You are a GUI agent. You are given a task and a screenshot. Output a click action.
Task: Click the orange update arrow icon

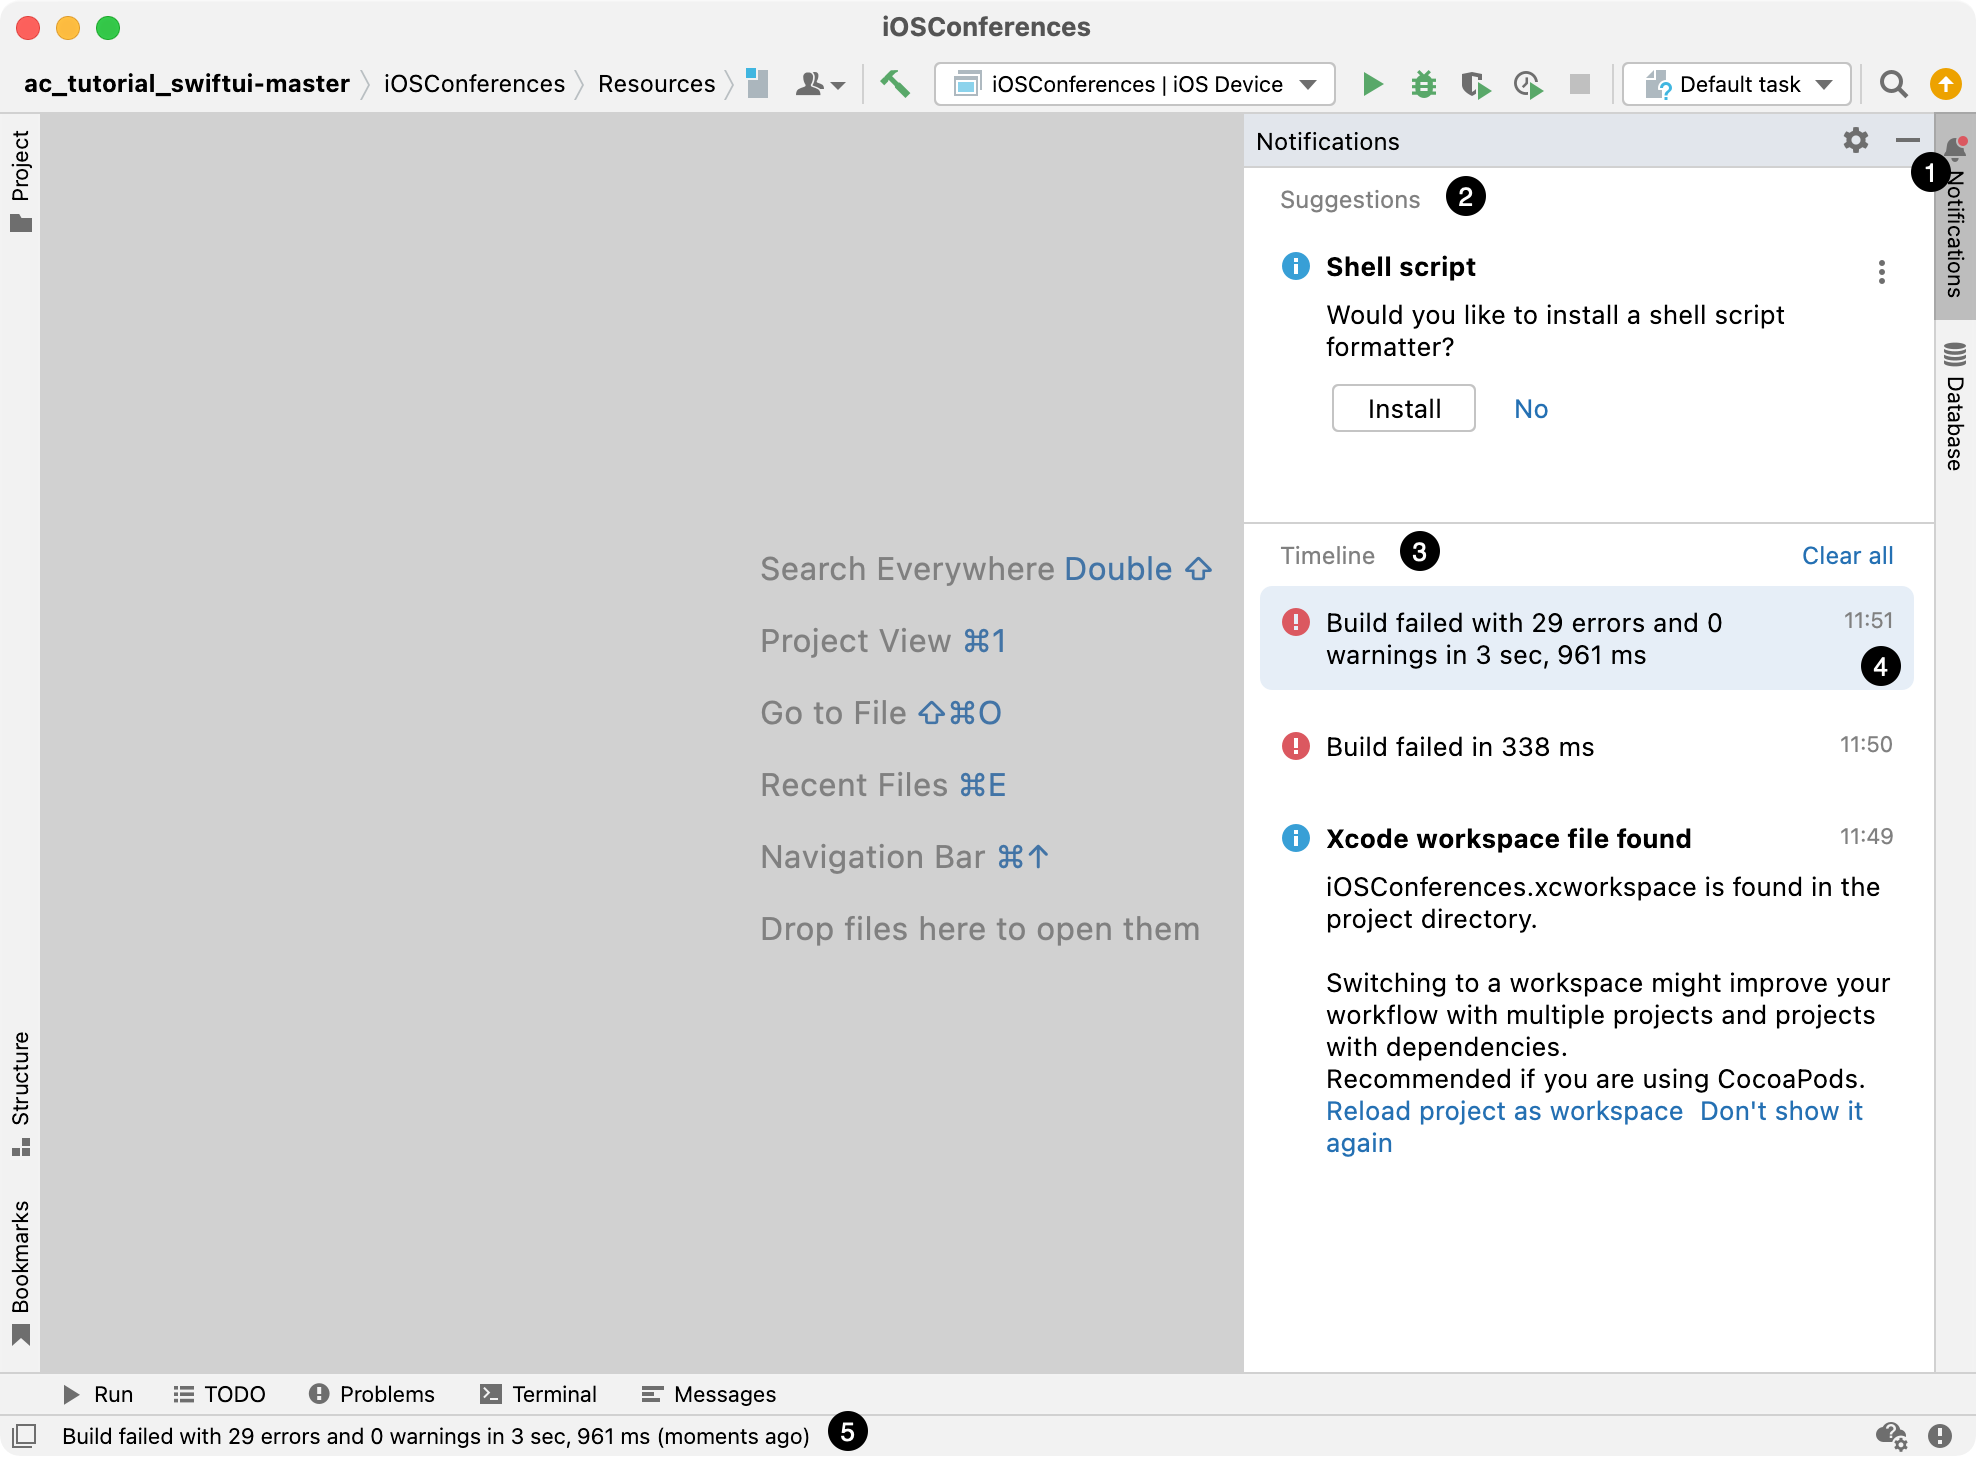click(x=1945, y=84)
